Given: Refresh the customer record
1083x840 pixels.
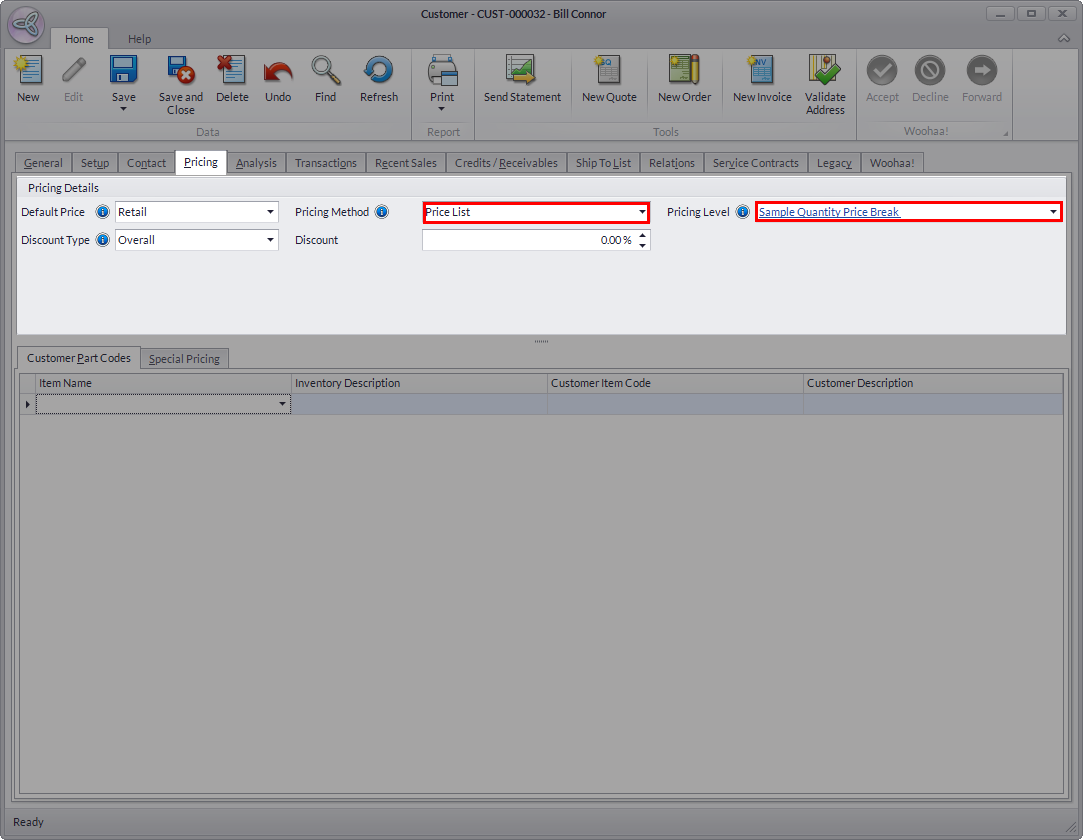Looking at the screenshot, I should (x=379, y=72).
